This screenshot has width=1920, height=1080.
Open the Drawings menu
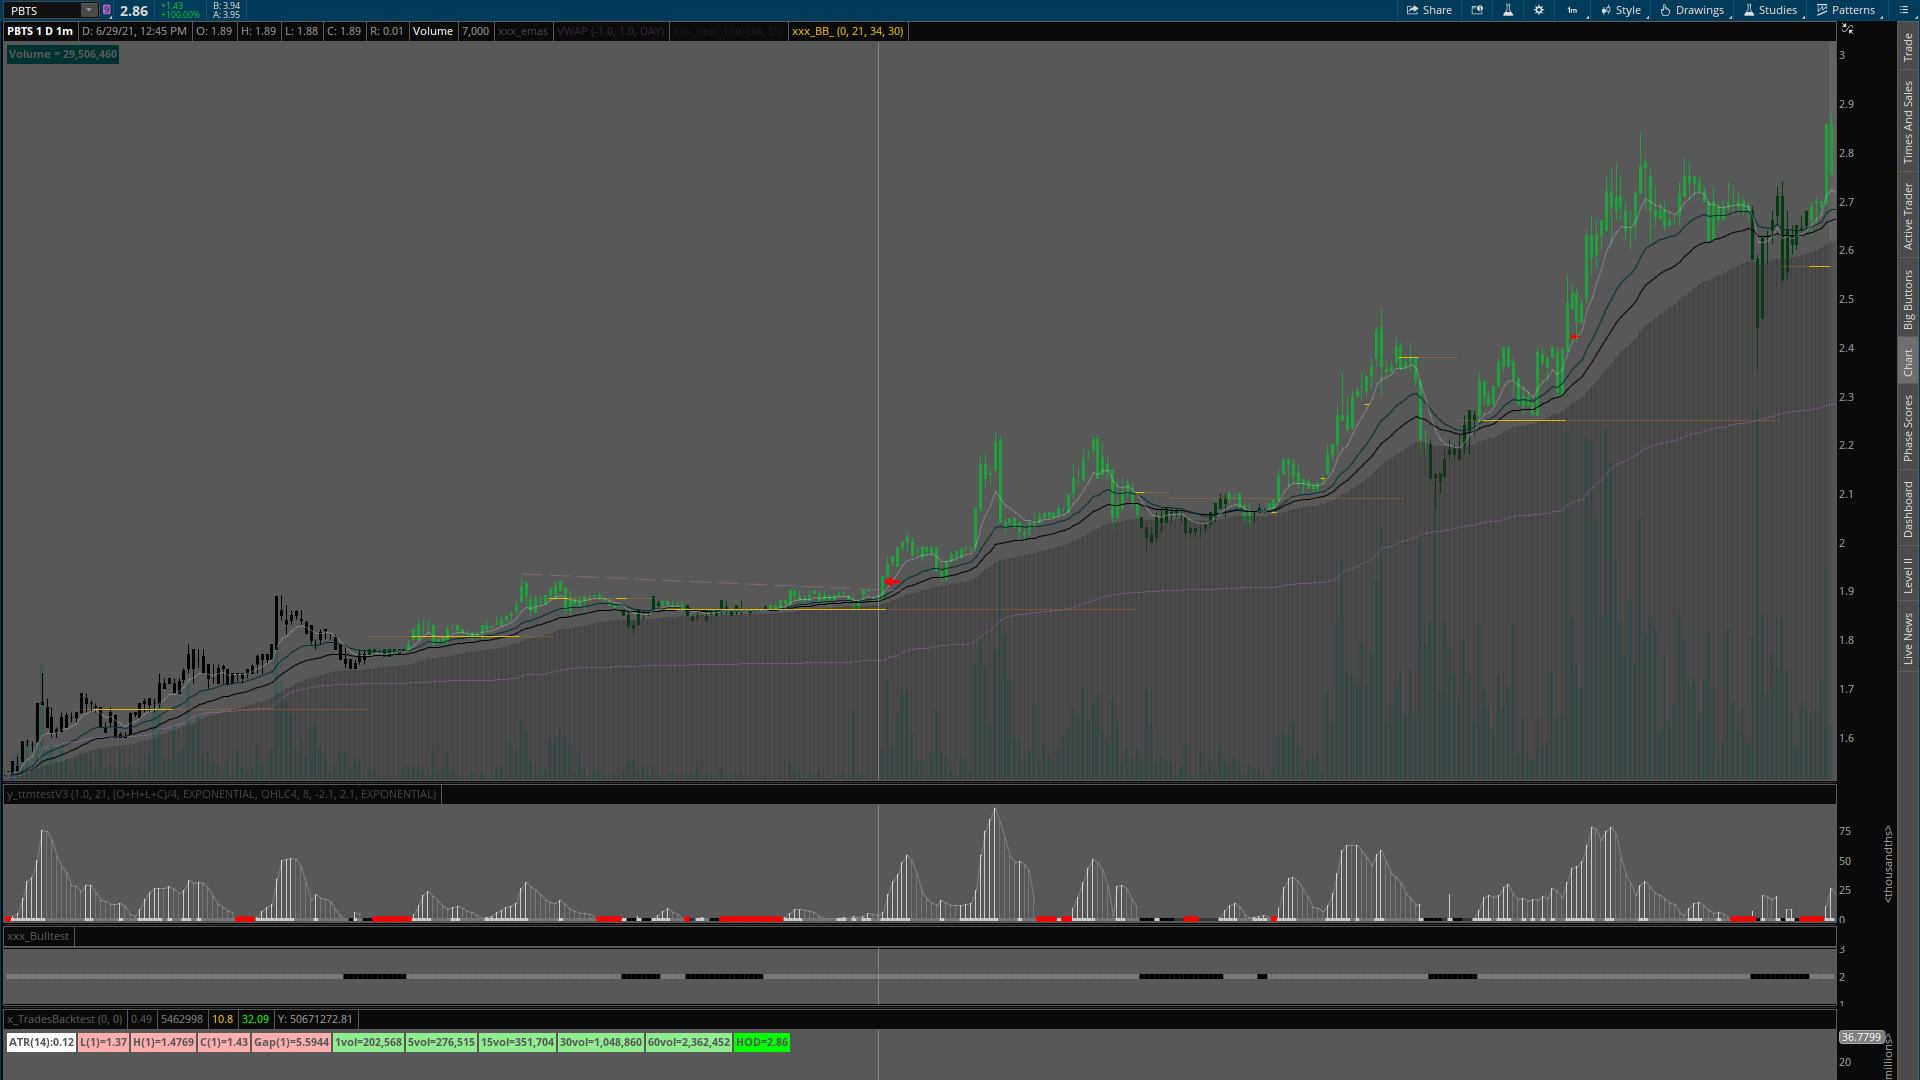point(1692,10)
